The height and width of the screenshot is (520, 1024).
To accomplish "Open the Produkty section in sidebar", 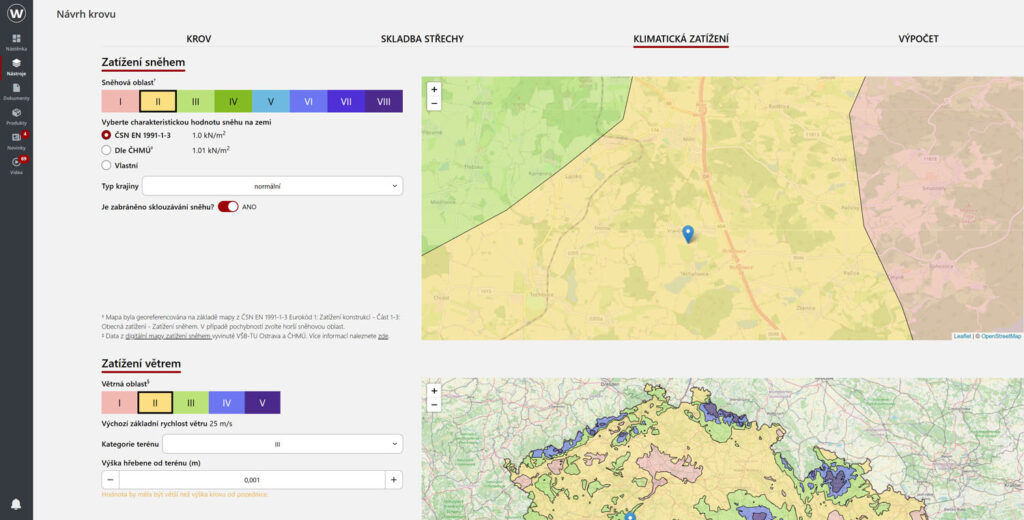I will click(16, 115).
